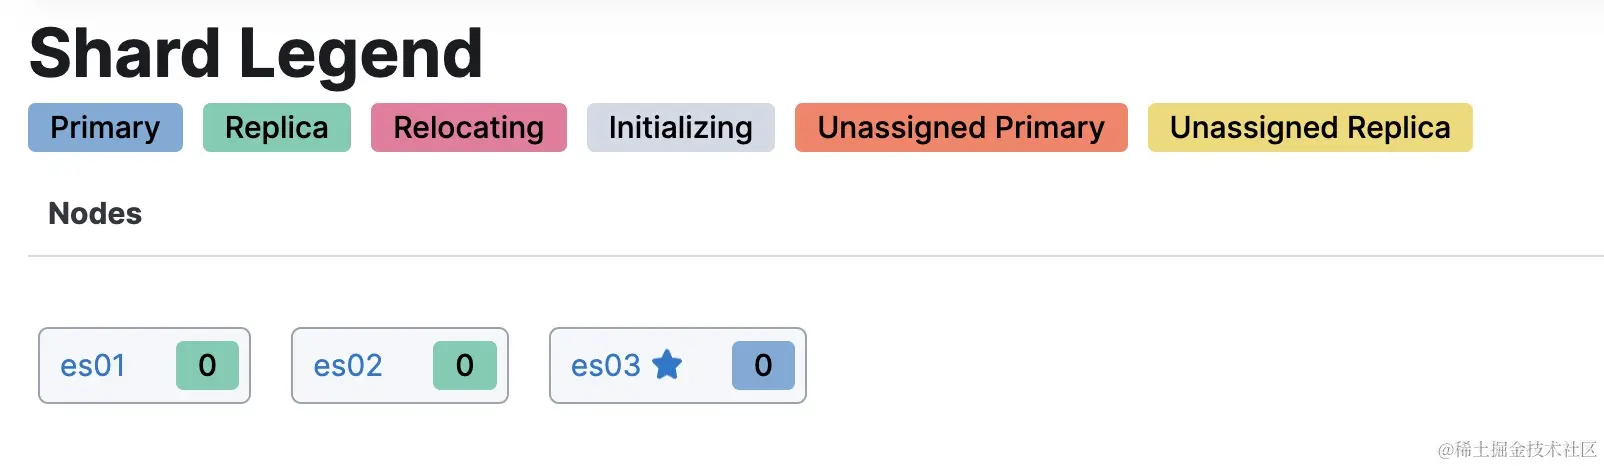Click the word Shard in the title
The image size is (1604, 466).
click(x=125, y=53)
